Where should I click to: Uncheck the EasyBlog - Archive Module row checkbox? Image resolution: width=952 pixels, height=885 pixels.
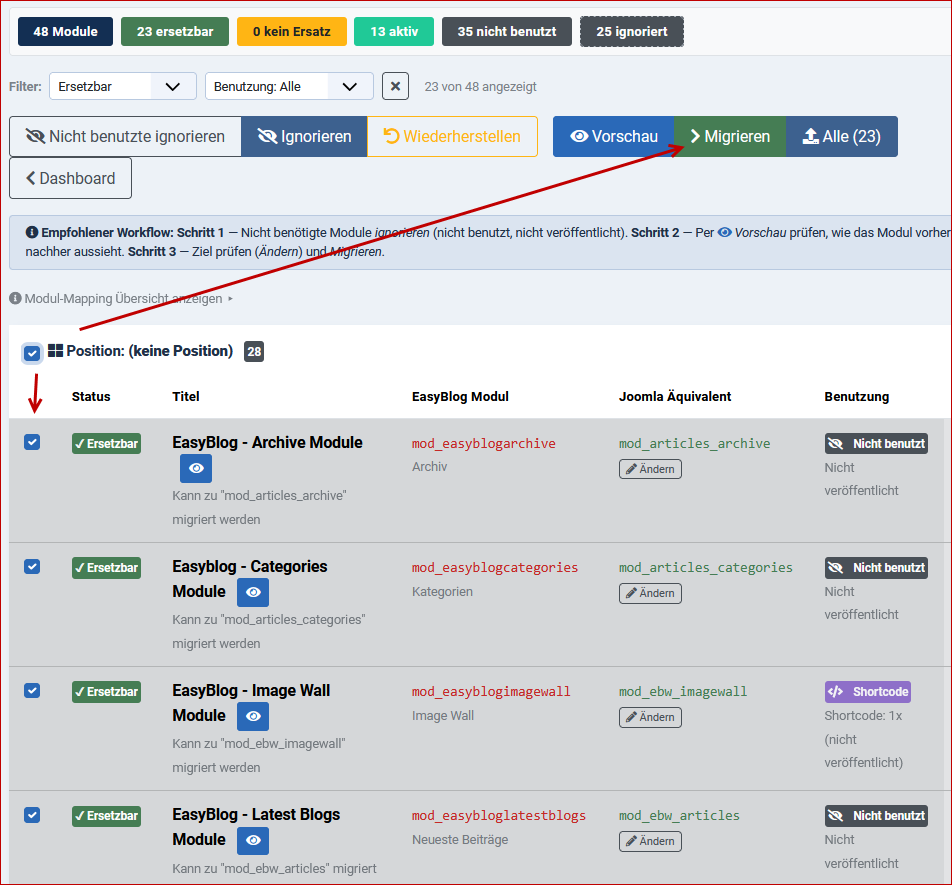point(31,442)
